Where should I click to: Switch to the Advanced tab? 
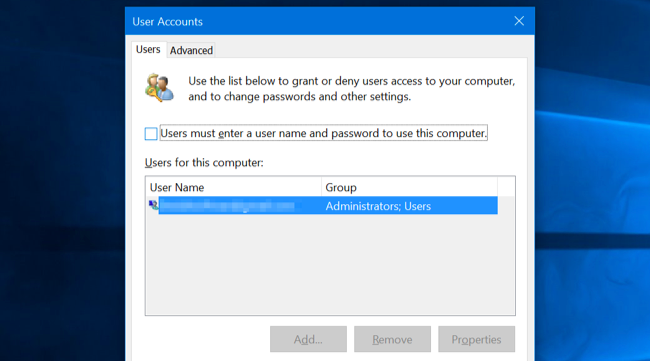191,51
